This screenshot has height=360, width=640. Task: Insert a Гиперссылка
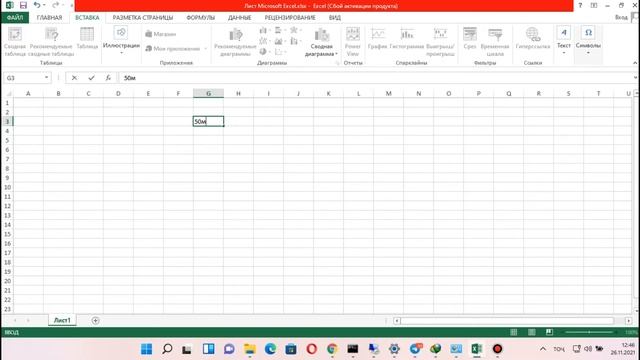[533, 39]
